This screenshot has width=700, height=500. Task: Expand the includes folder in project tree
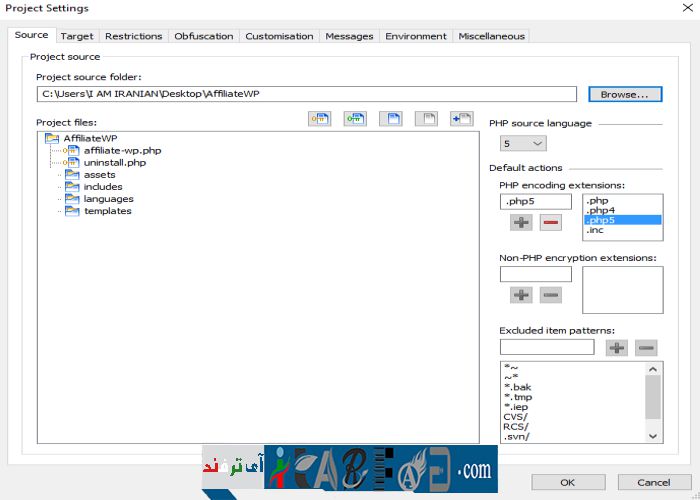60,187
